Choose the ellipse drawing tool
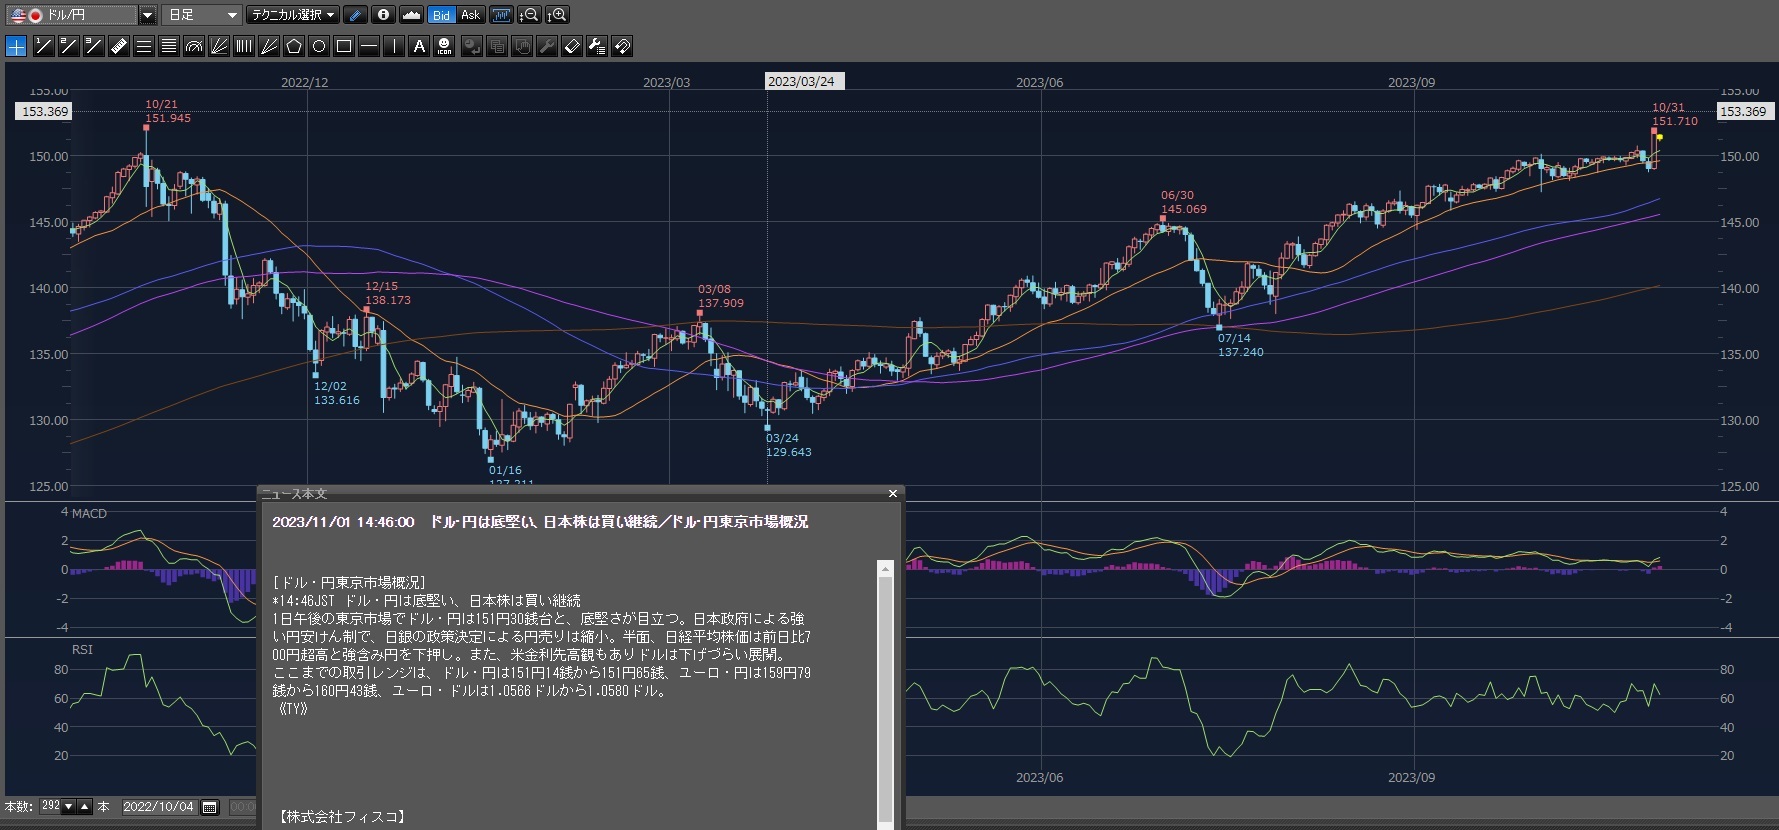1779x830 pixels. [x=319, y=46]
